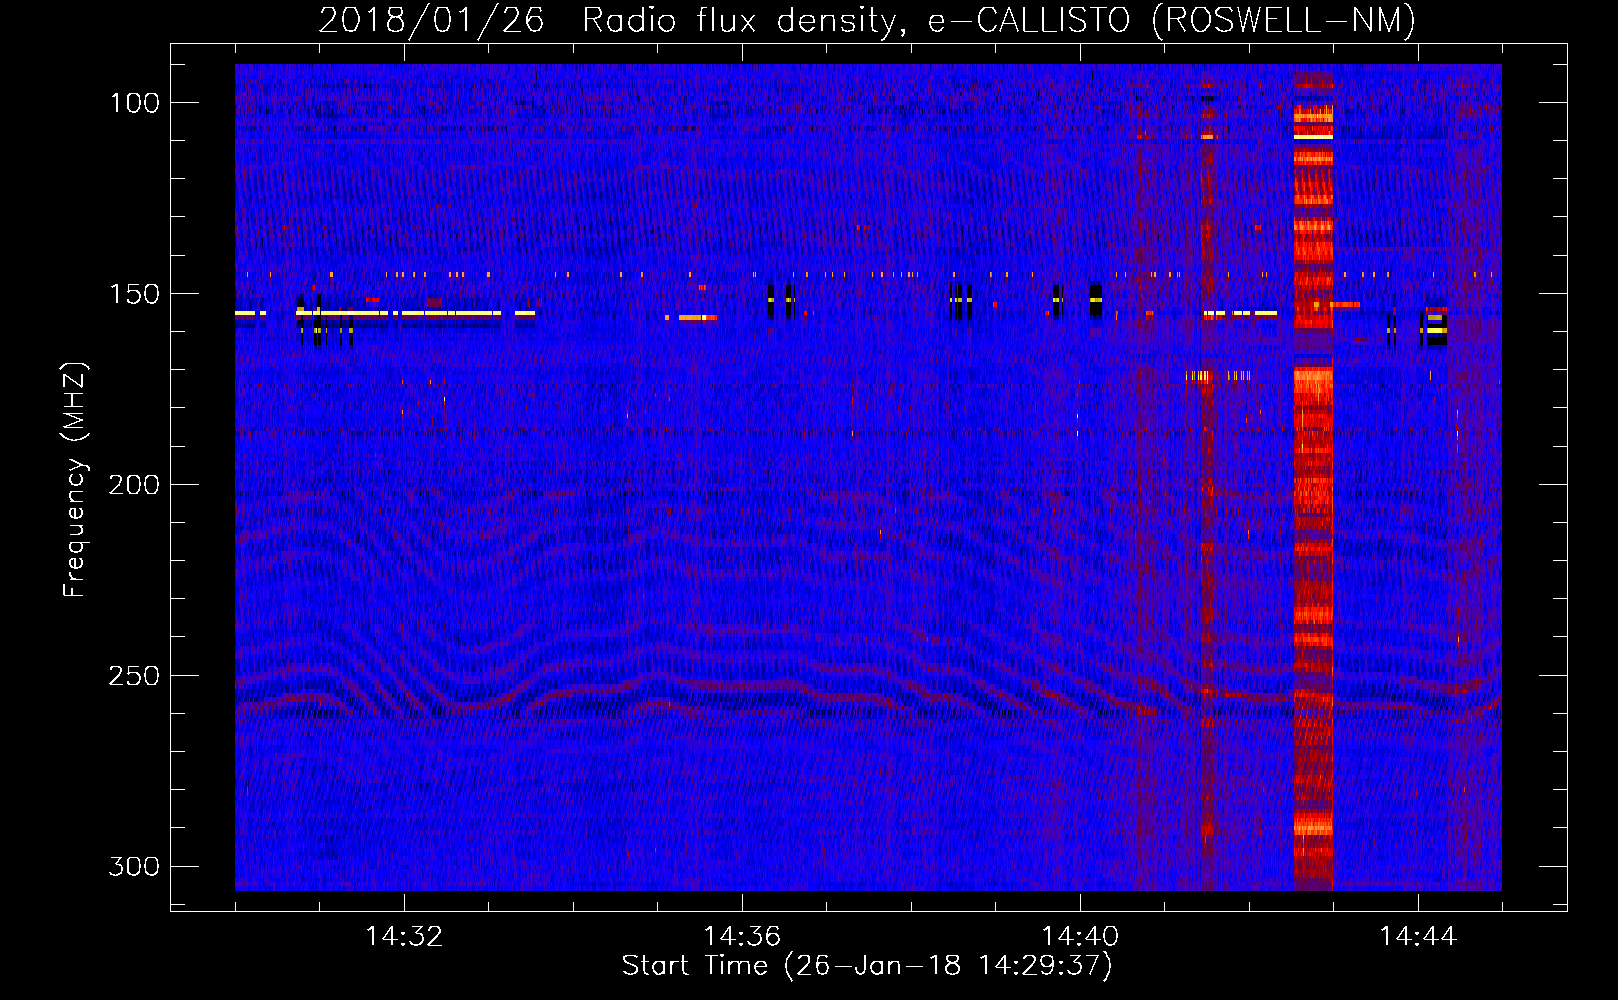Screen dimensions: 1618x1000
Task: Click the 100 frequency tick label
Action: tap(134, 103)
